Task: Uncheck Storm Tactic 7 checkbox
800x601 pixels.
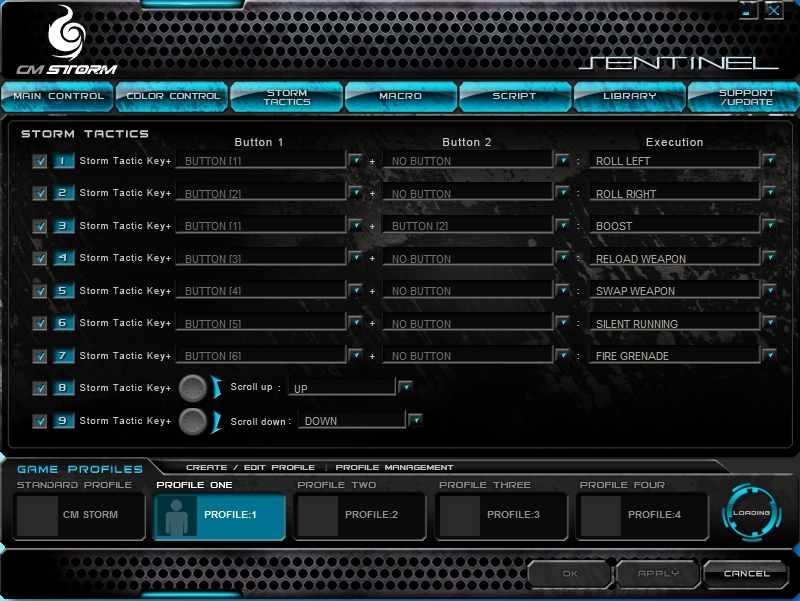Action: pyautogui.click(x=39, y=356)
